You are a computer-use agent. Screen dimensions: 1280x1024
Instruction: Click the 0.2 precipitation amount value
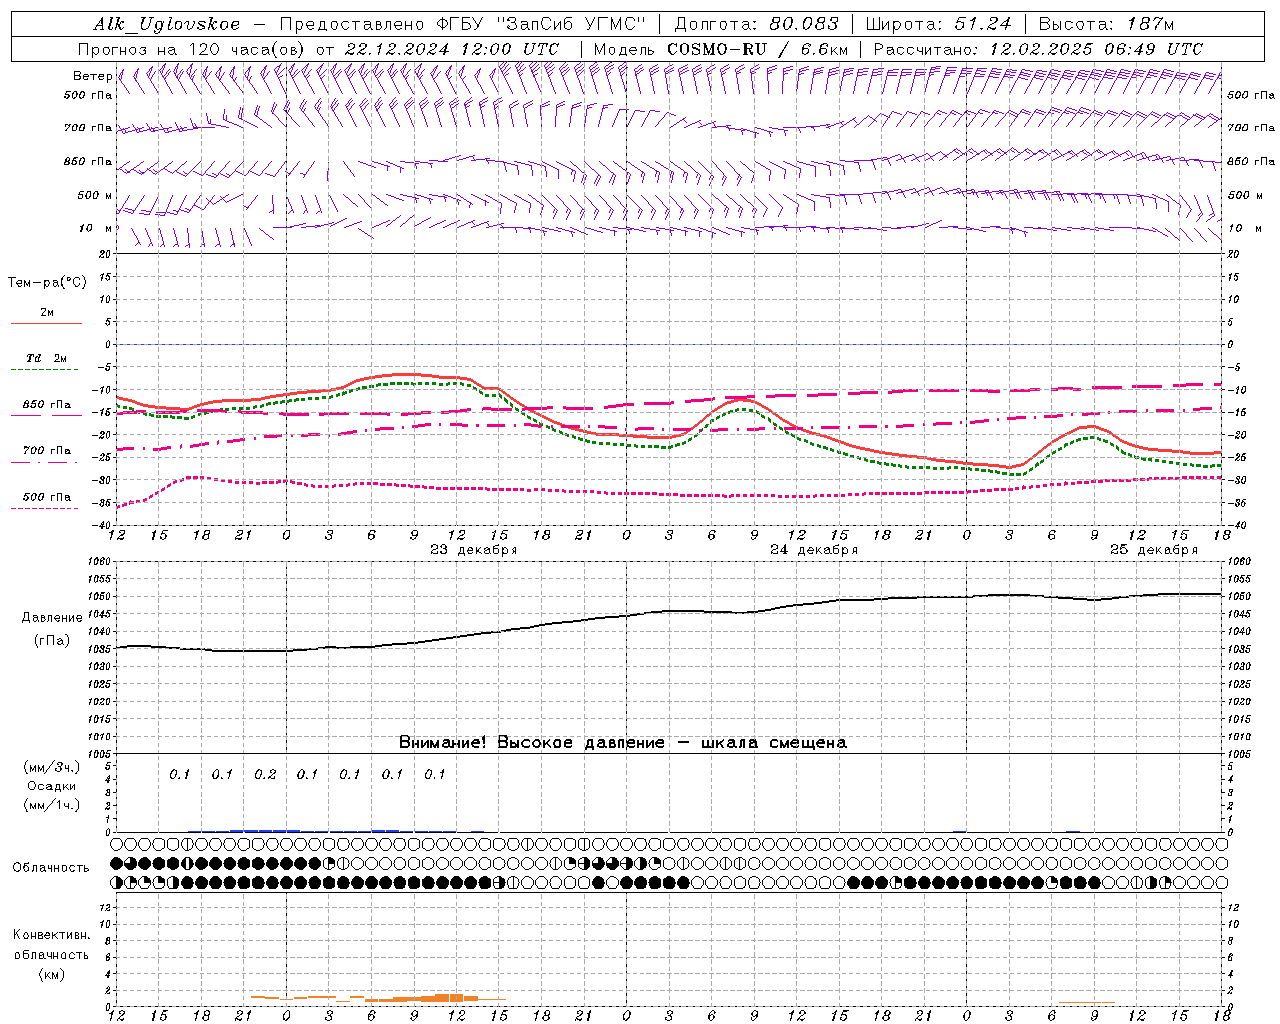pyautogui.click(x=265, y=774)
